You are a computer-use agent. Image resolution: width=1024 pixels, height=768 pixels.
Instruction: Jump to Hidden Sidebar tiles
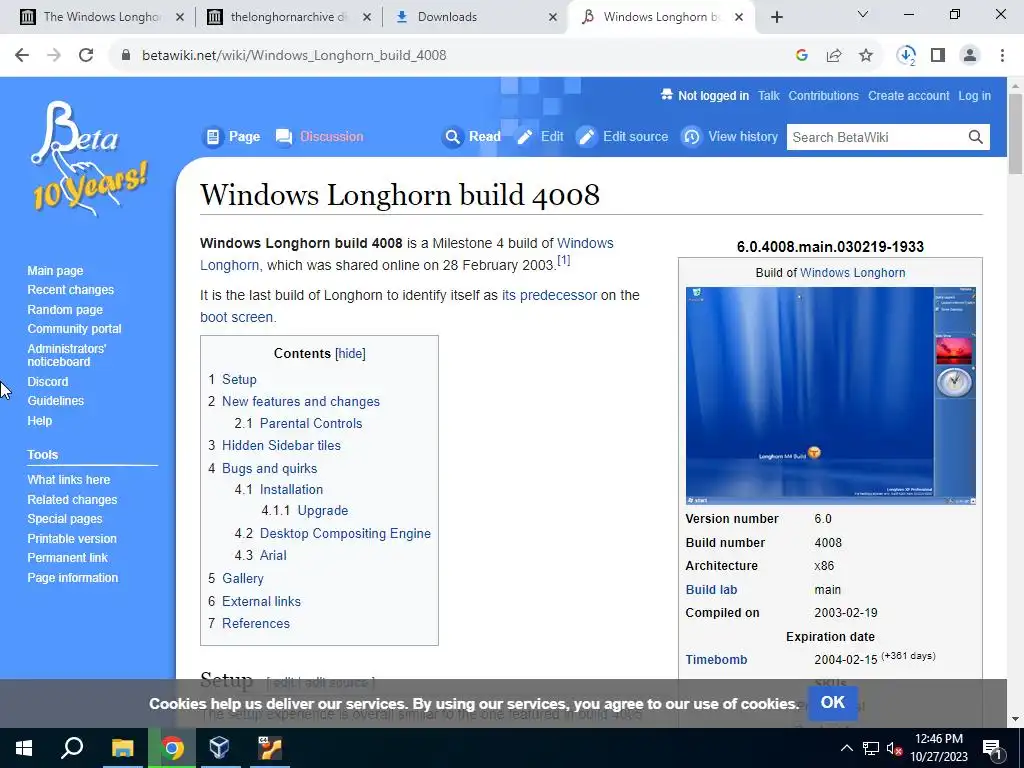(x=281, y=445)
